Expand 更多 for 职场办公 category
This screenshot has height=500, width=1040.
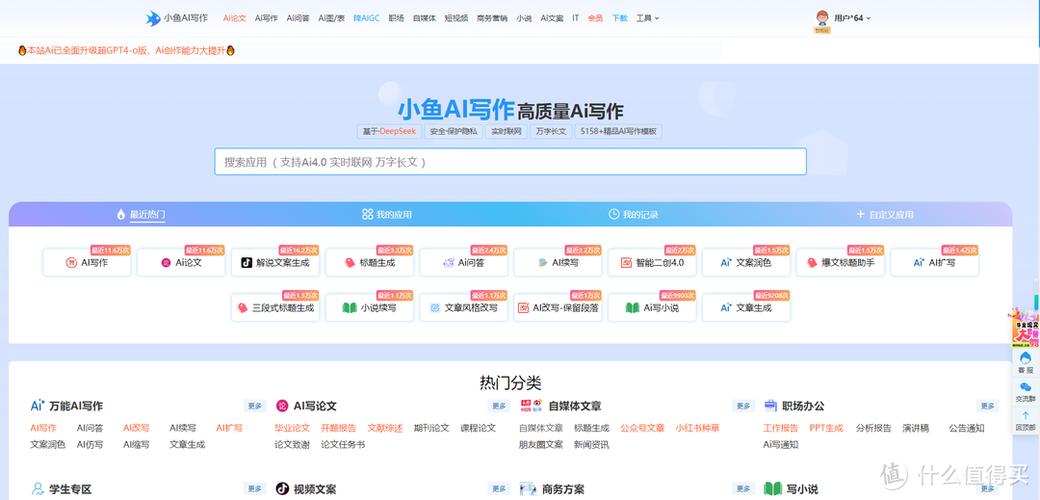[987, 406]
